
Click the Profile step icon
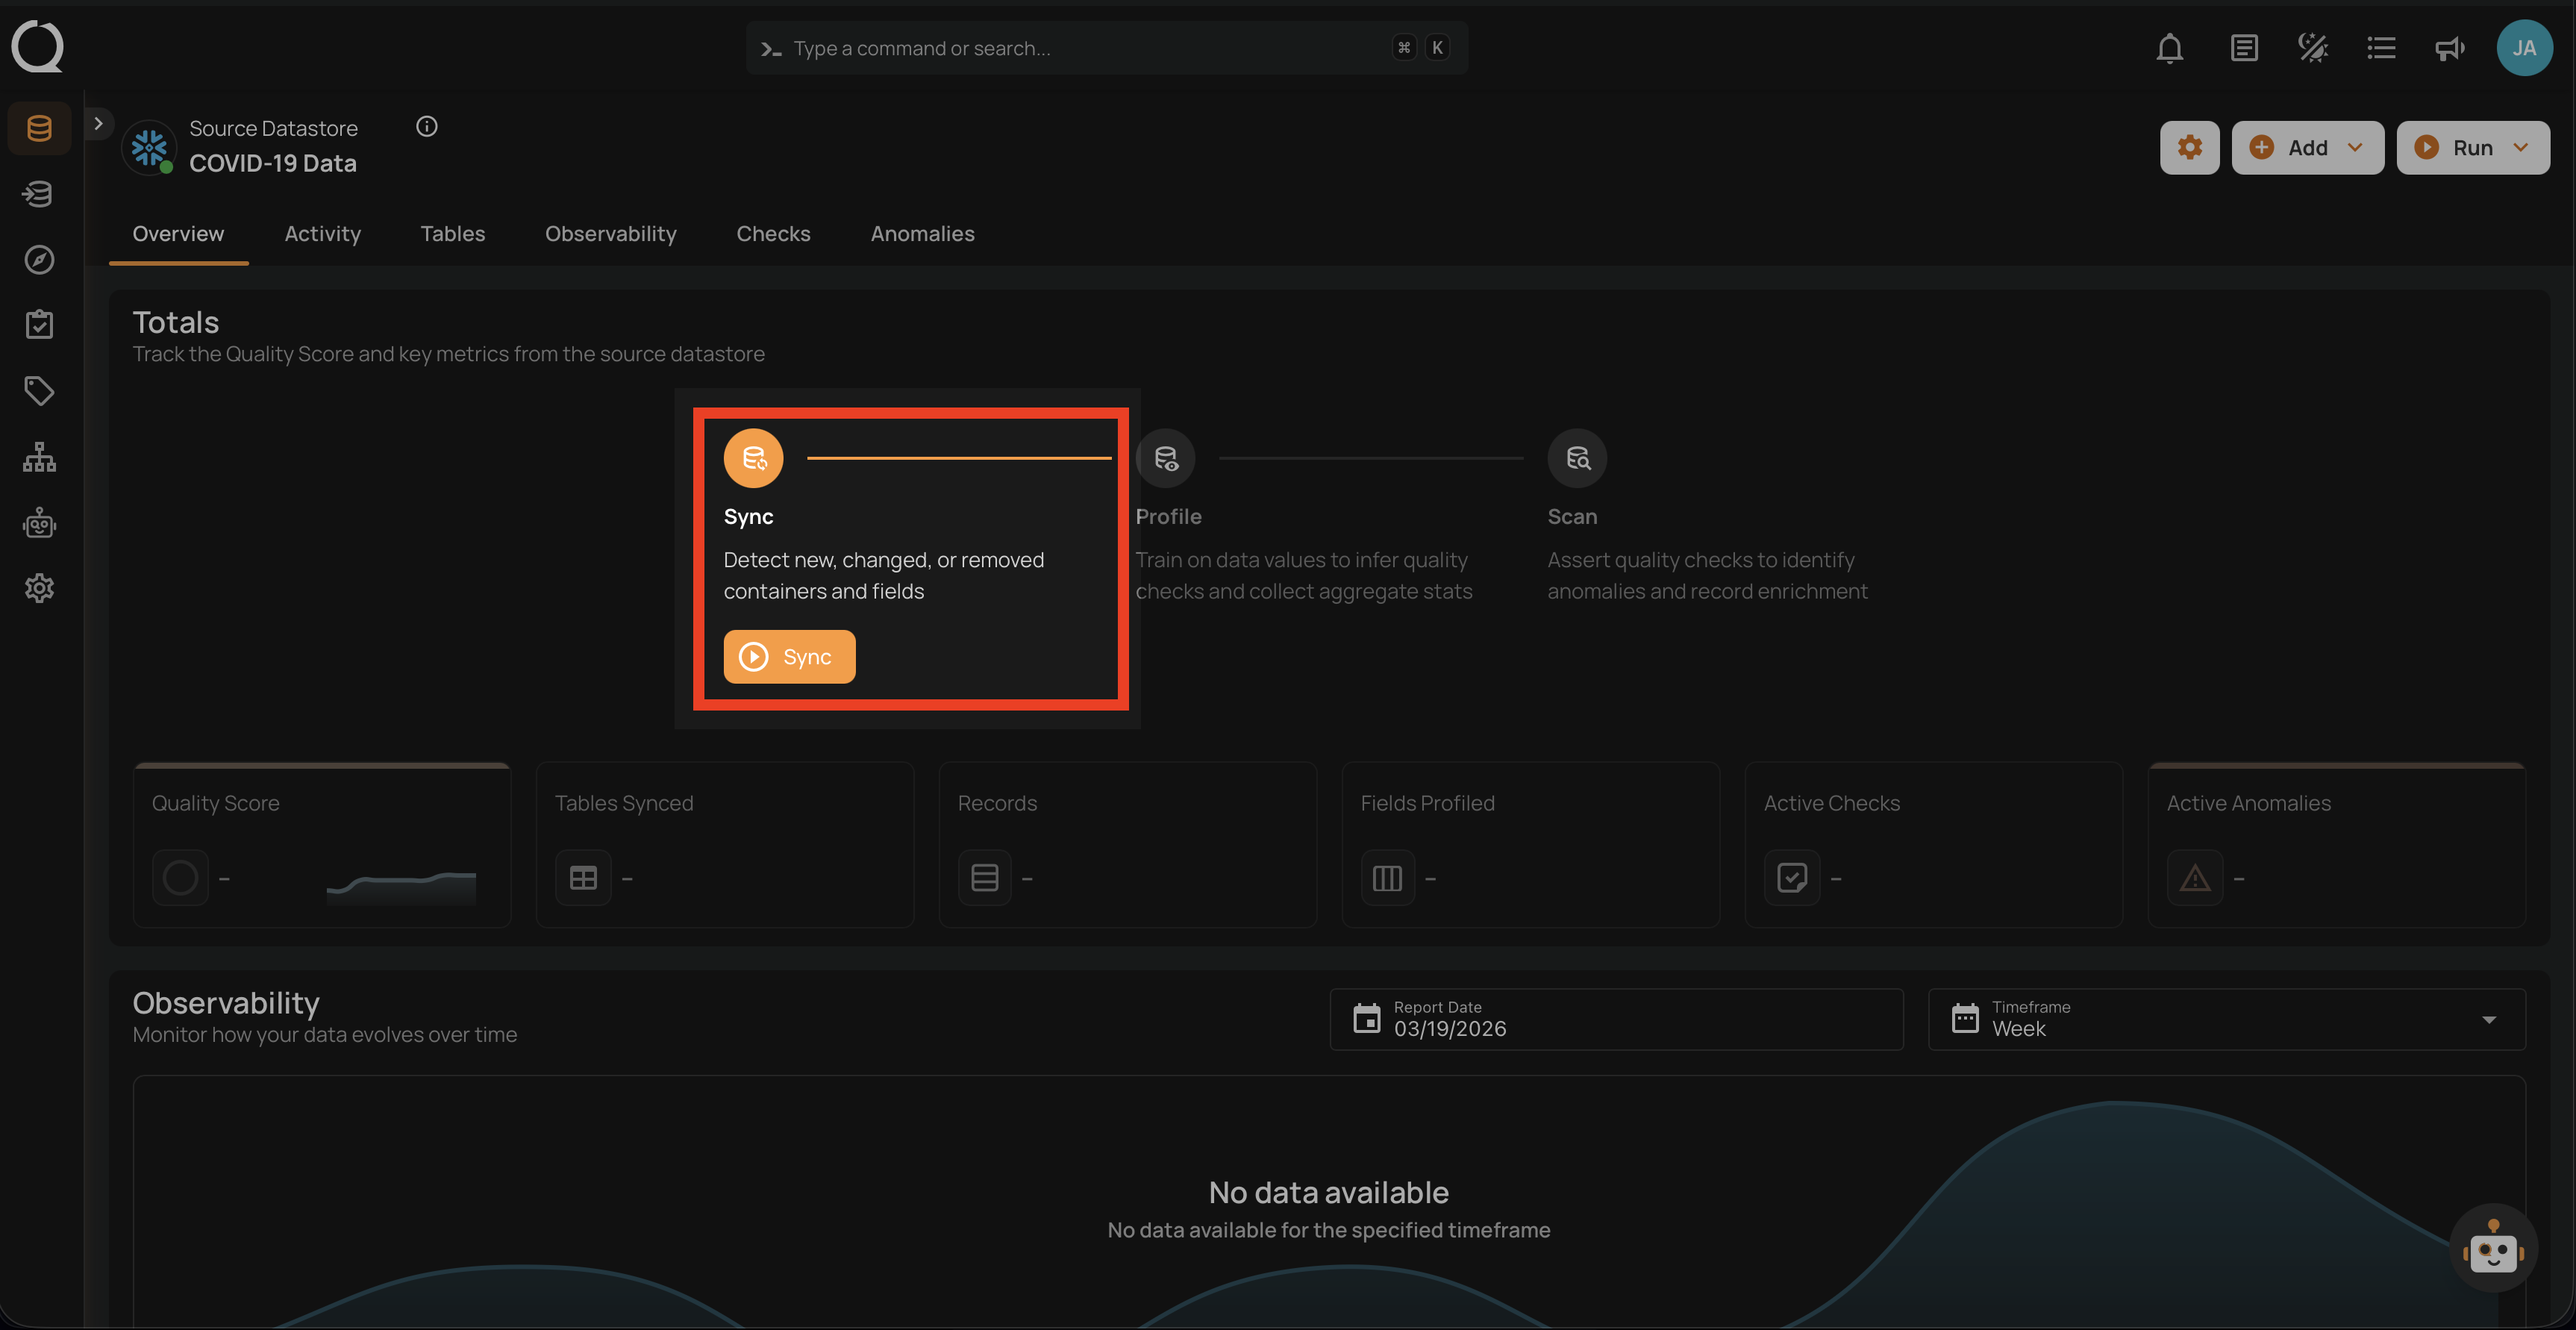click(1166, 458)
